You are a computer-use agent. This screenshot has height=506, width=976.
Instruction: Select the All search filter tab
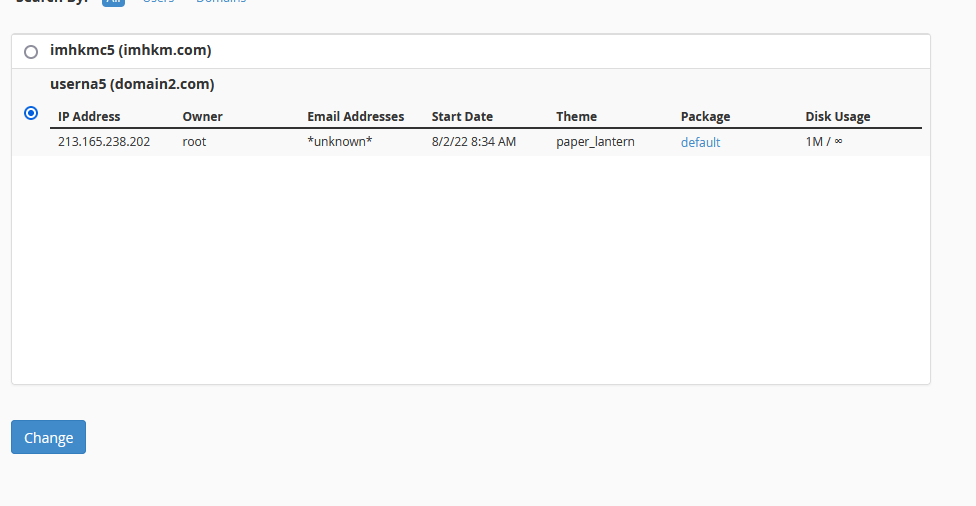(x=113, y=2)
